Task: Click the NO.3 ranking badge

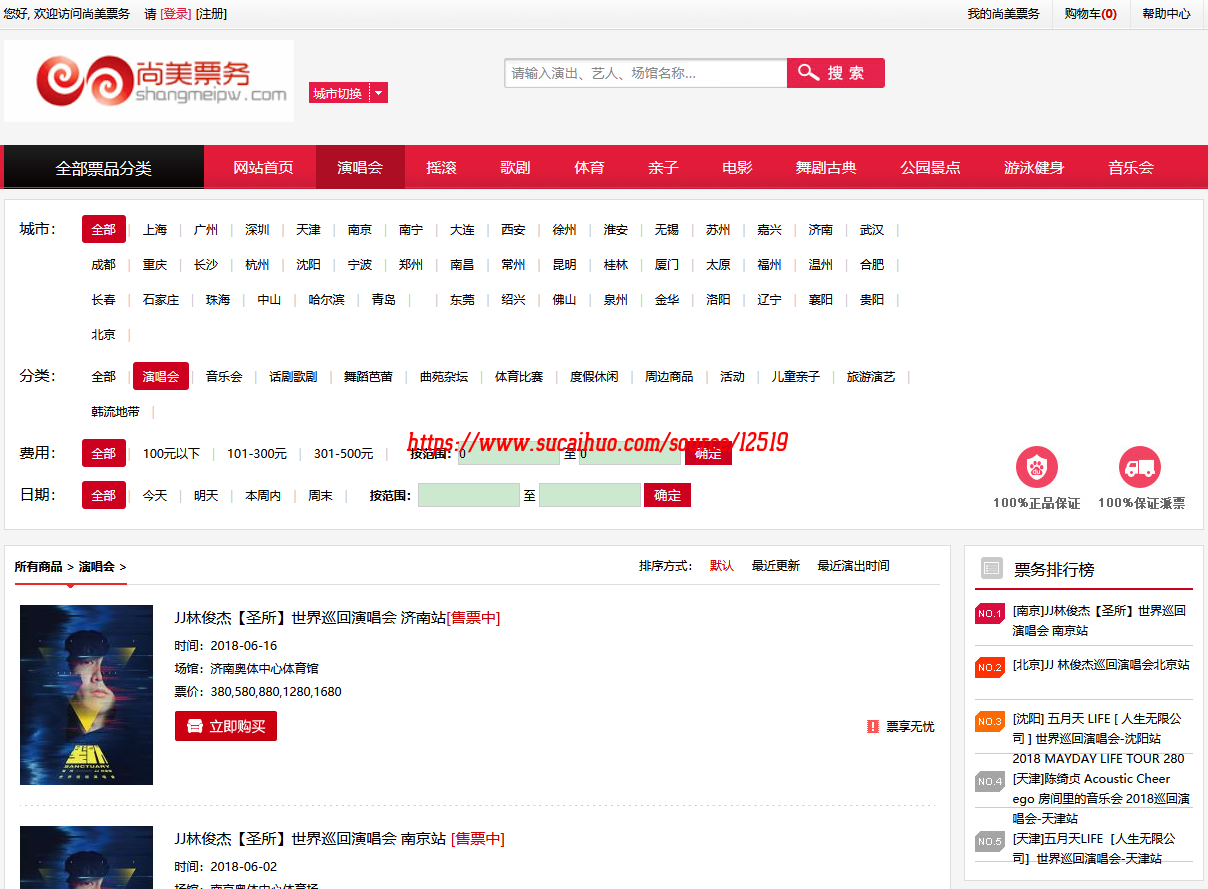Action: [x=989, y=721]
